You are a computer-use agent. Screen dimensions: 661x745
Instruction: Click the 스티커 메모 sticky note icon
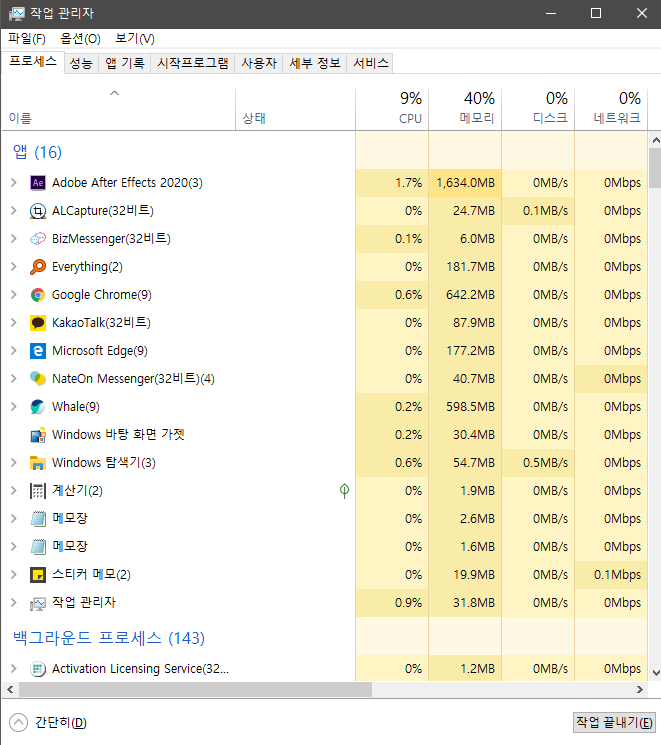pyautogui.click(x=38, y=575)
